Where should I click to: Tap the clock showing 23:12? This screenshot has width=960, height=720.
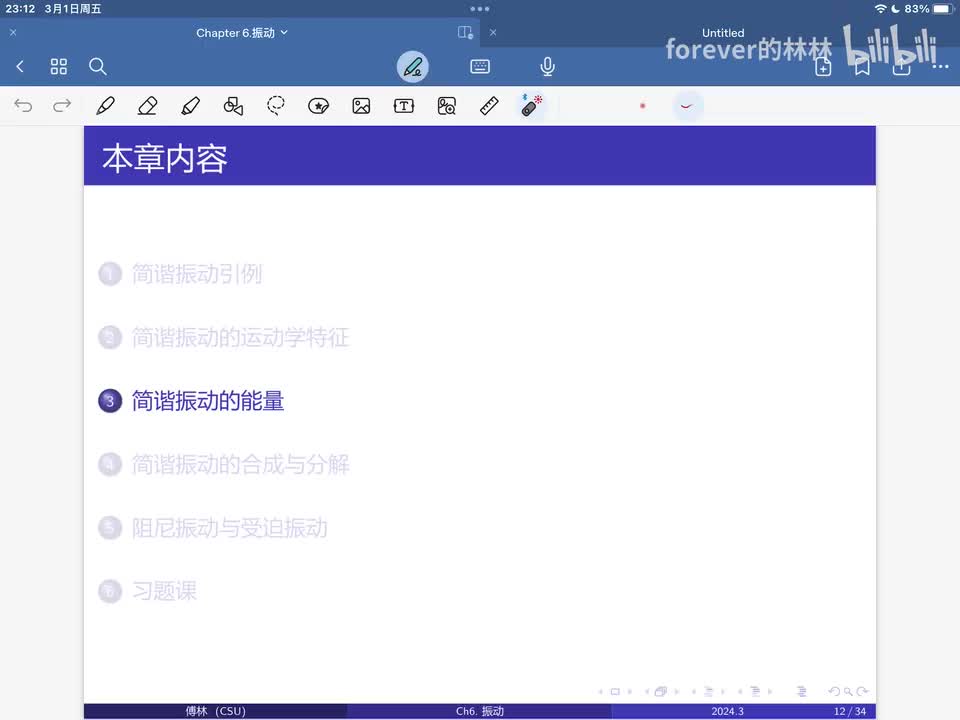20,9
